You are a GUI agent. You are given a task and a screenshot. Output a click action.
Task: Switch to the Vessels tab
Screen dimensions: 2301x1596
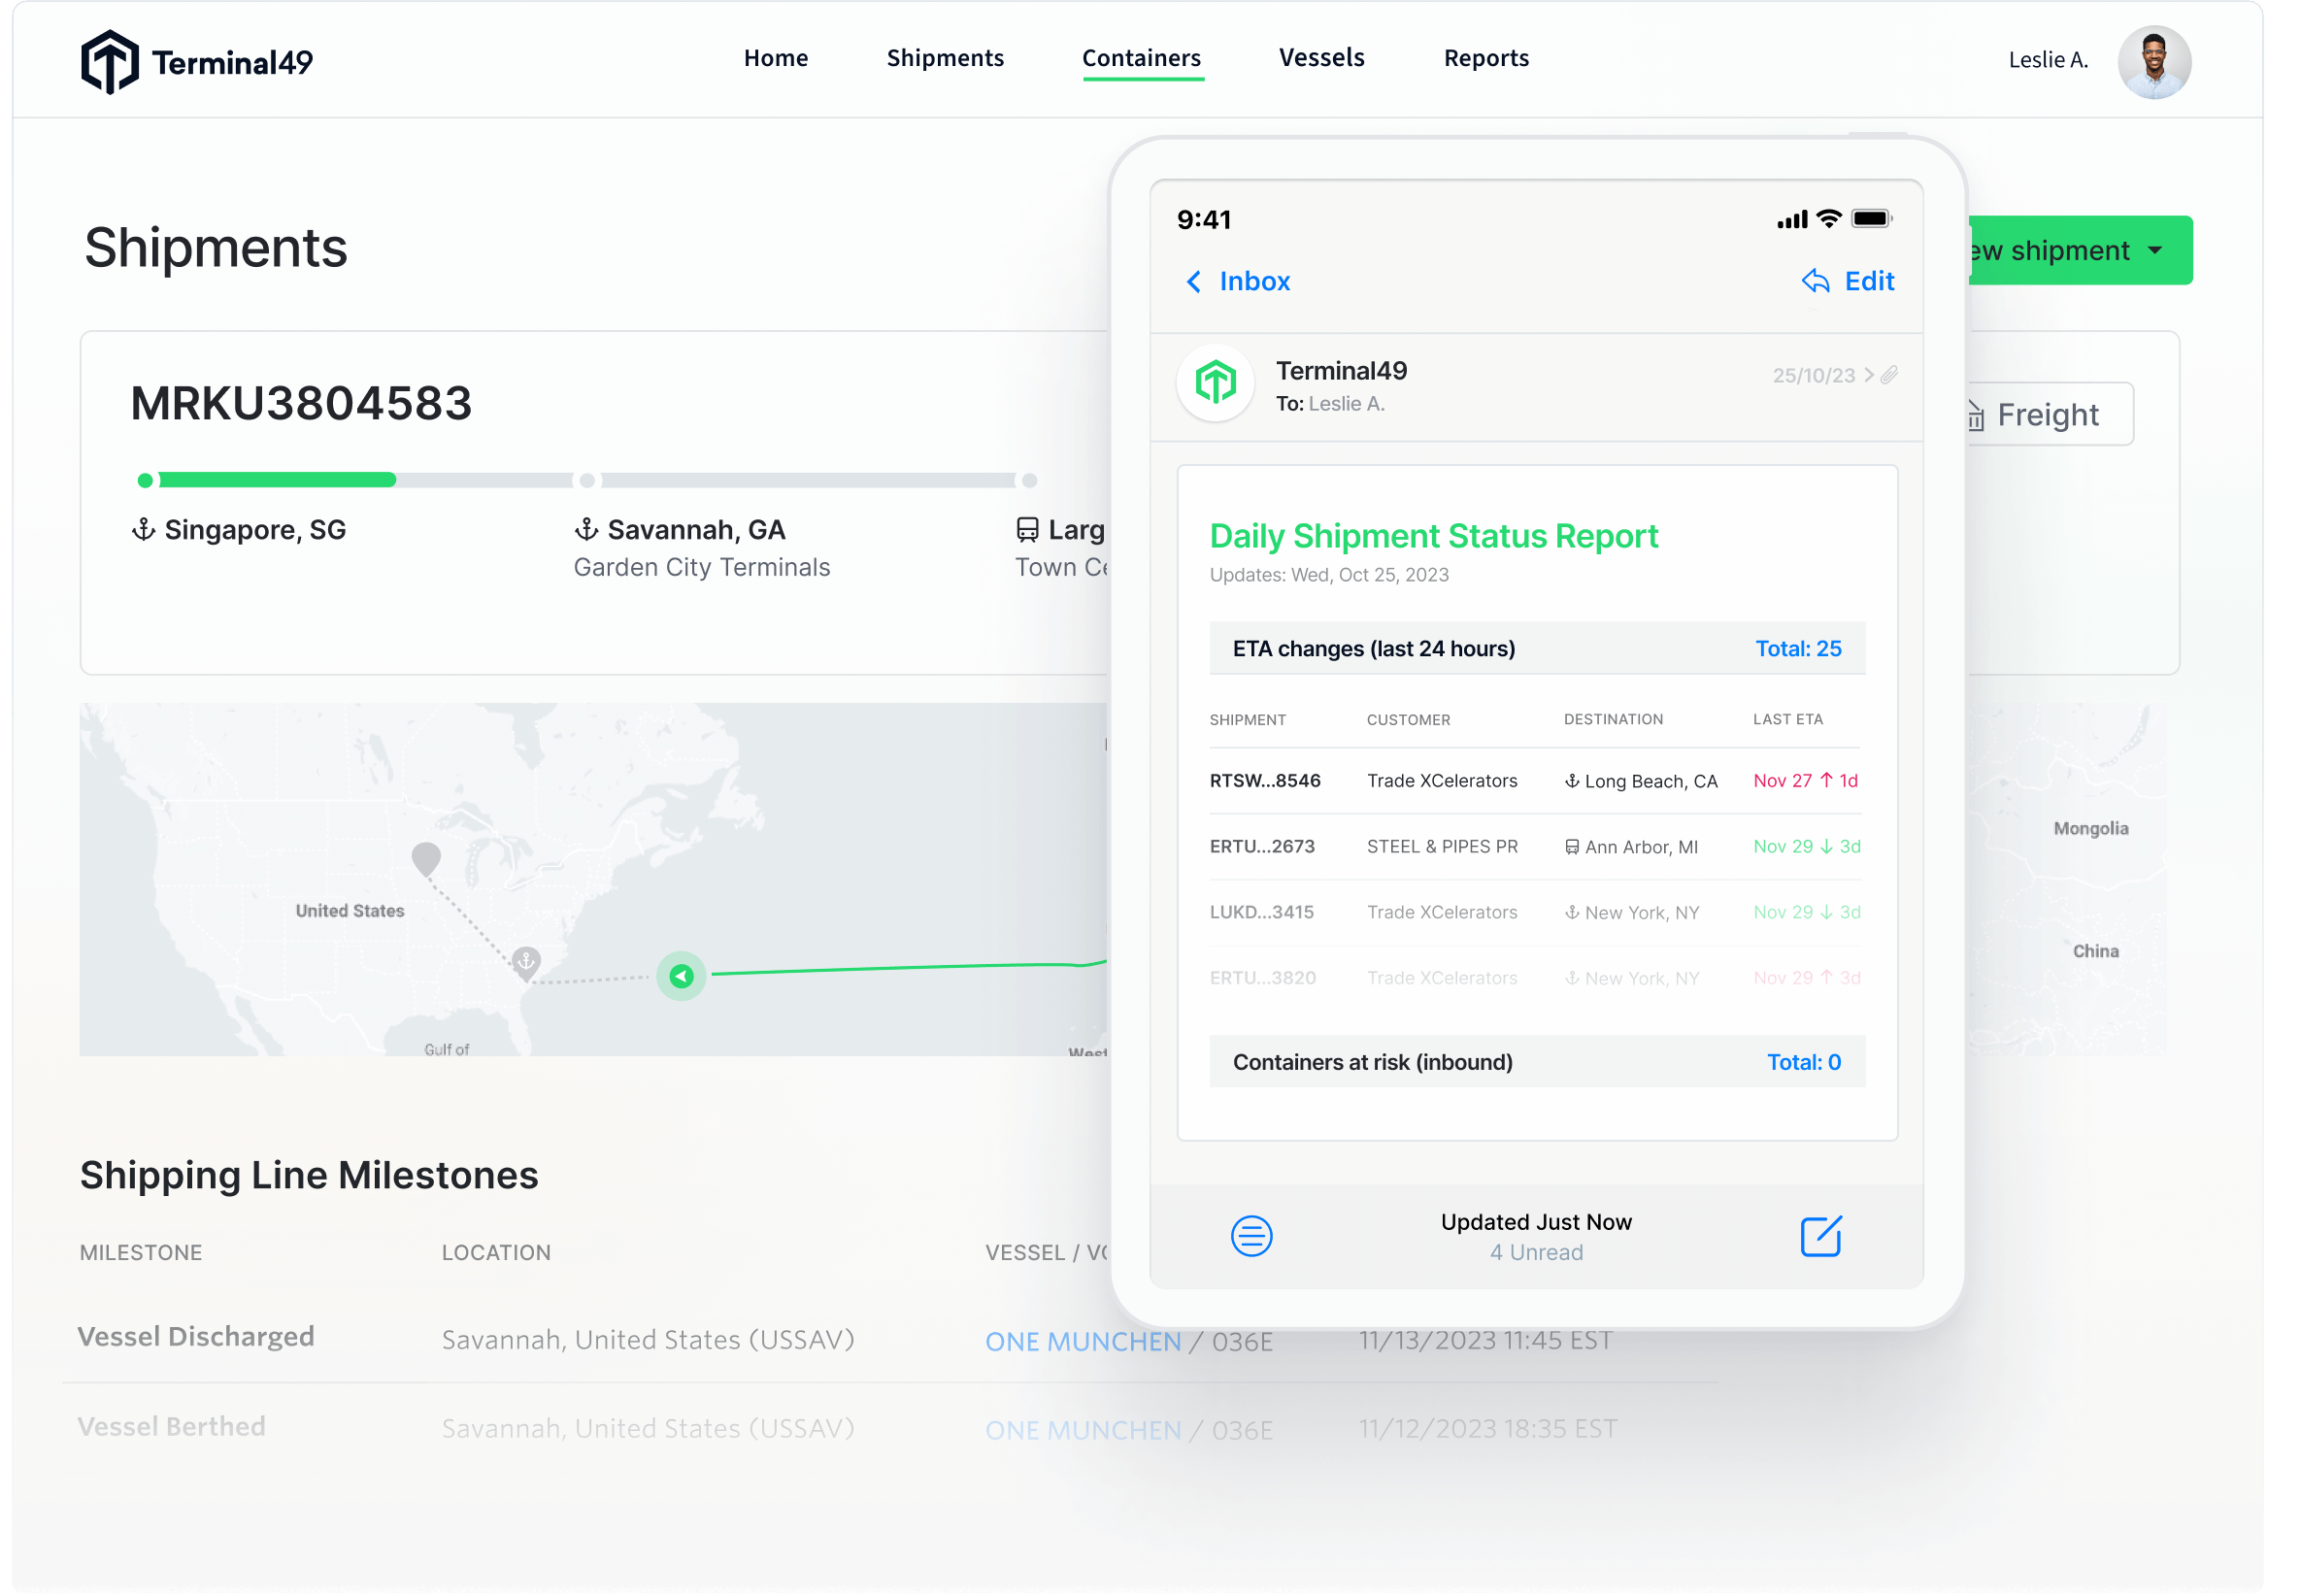[x=1321, y=58]
